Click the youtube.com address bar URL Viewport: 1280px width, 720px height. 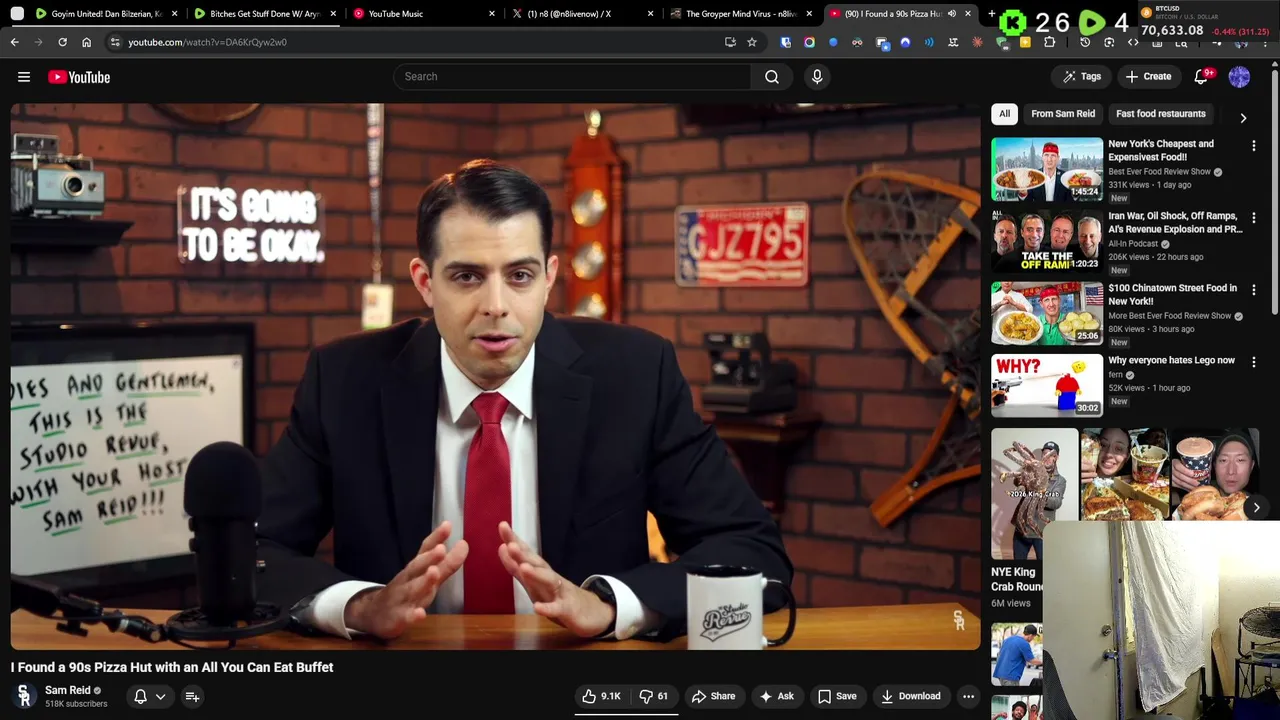(207, 42)
